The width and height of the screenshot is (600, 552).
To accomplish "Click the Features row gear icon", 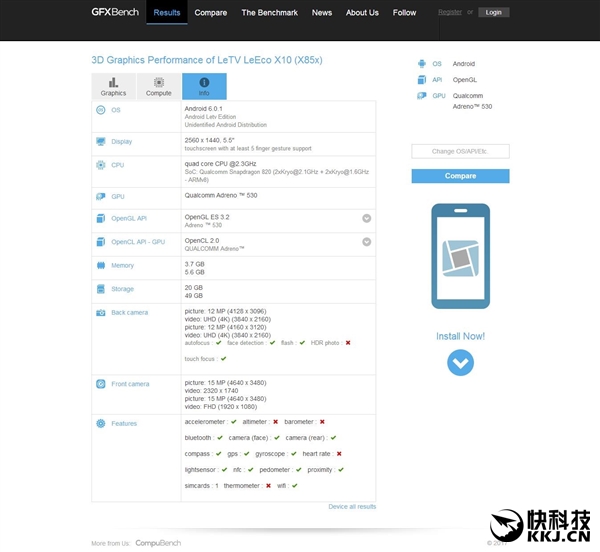I will pos(101,423).
